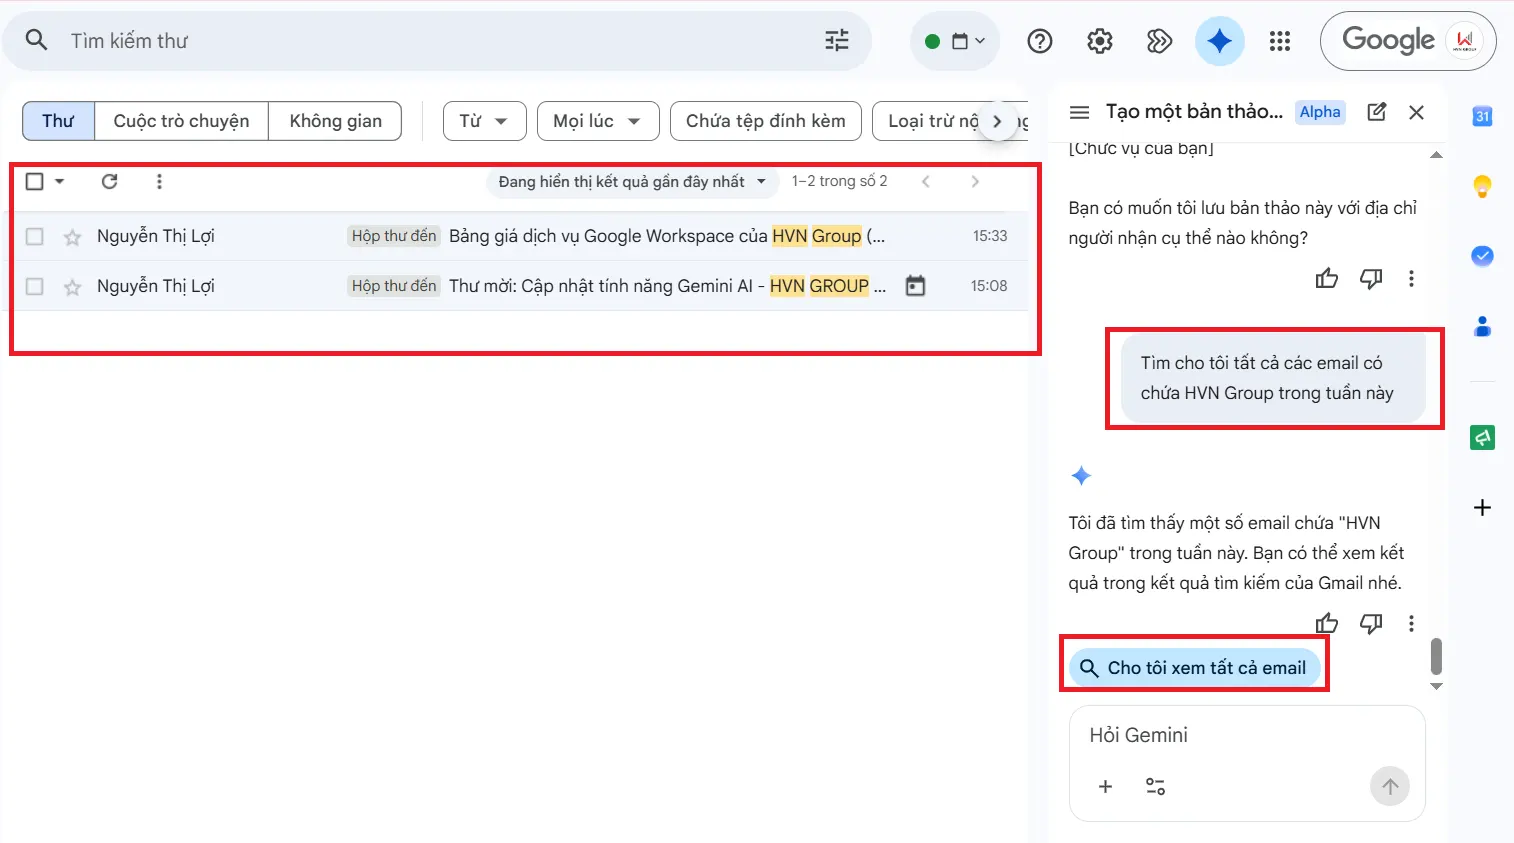
Task: Click Cho tôi xem tất cả email
Action: 1194,667
